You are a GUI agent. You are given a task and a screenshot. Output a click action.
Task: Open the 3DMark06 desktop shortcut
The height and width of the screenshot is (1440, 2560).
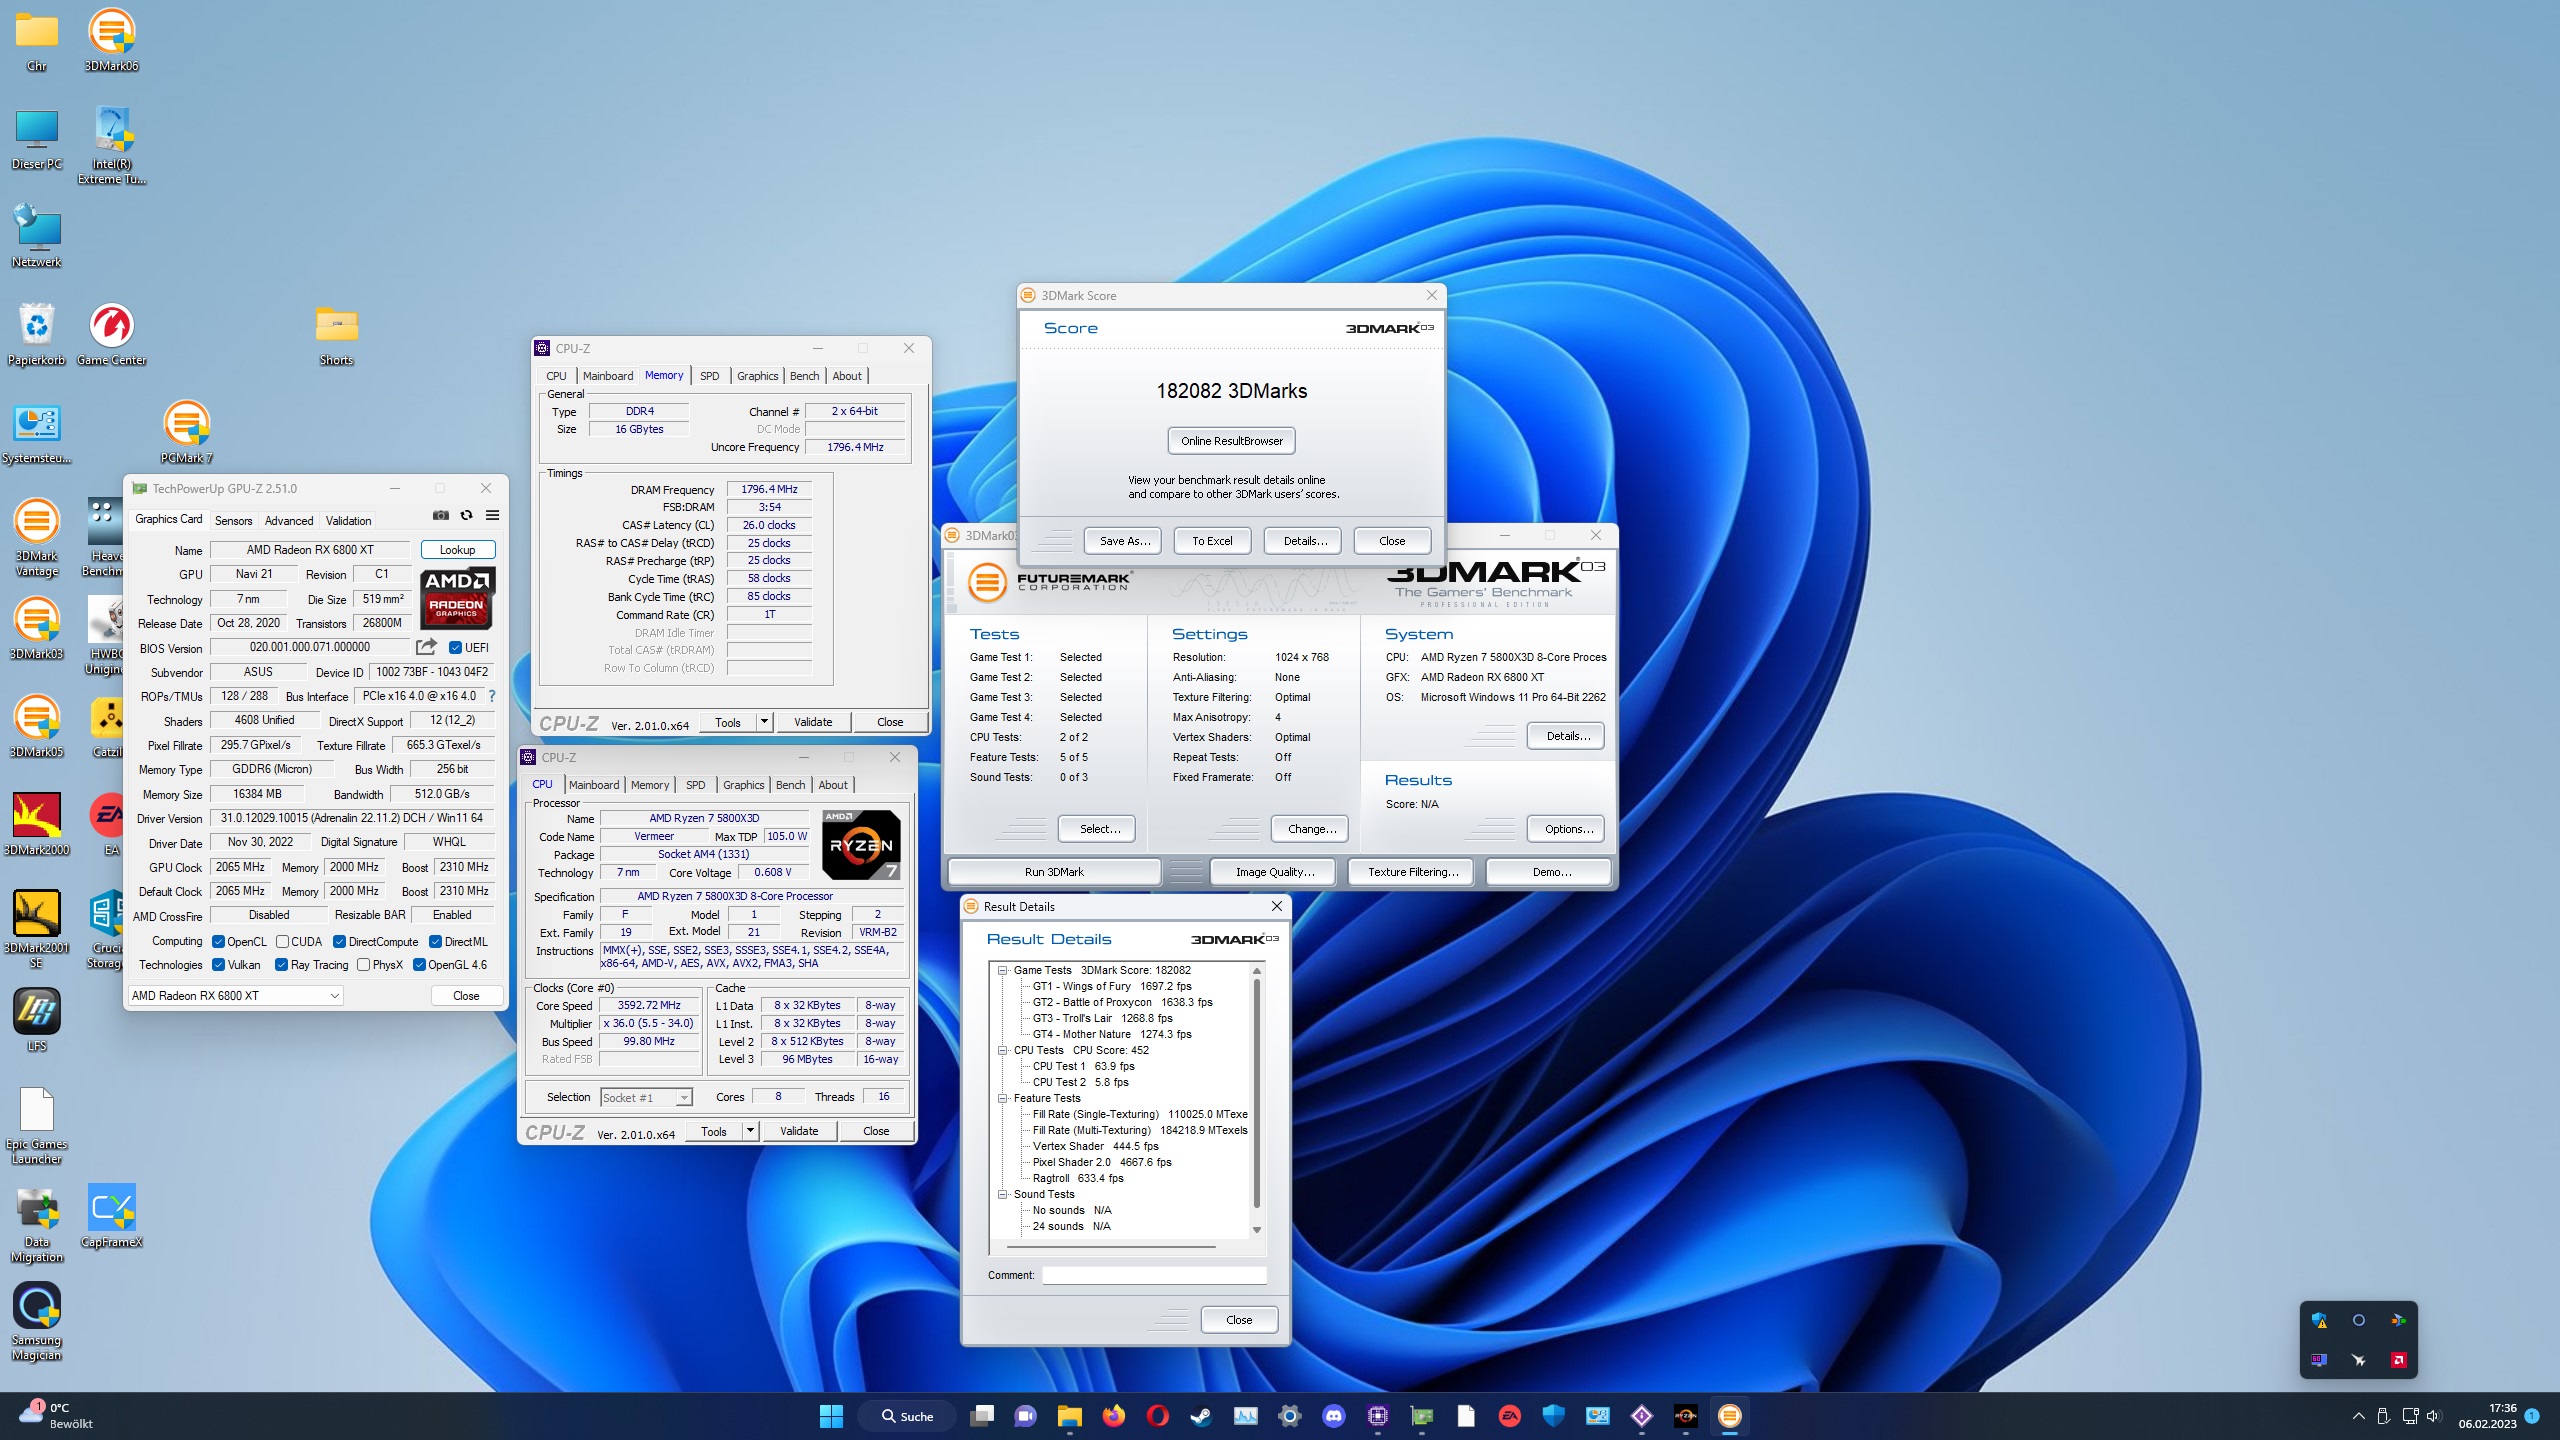[111, 40]
